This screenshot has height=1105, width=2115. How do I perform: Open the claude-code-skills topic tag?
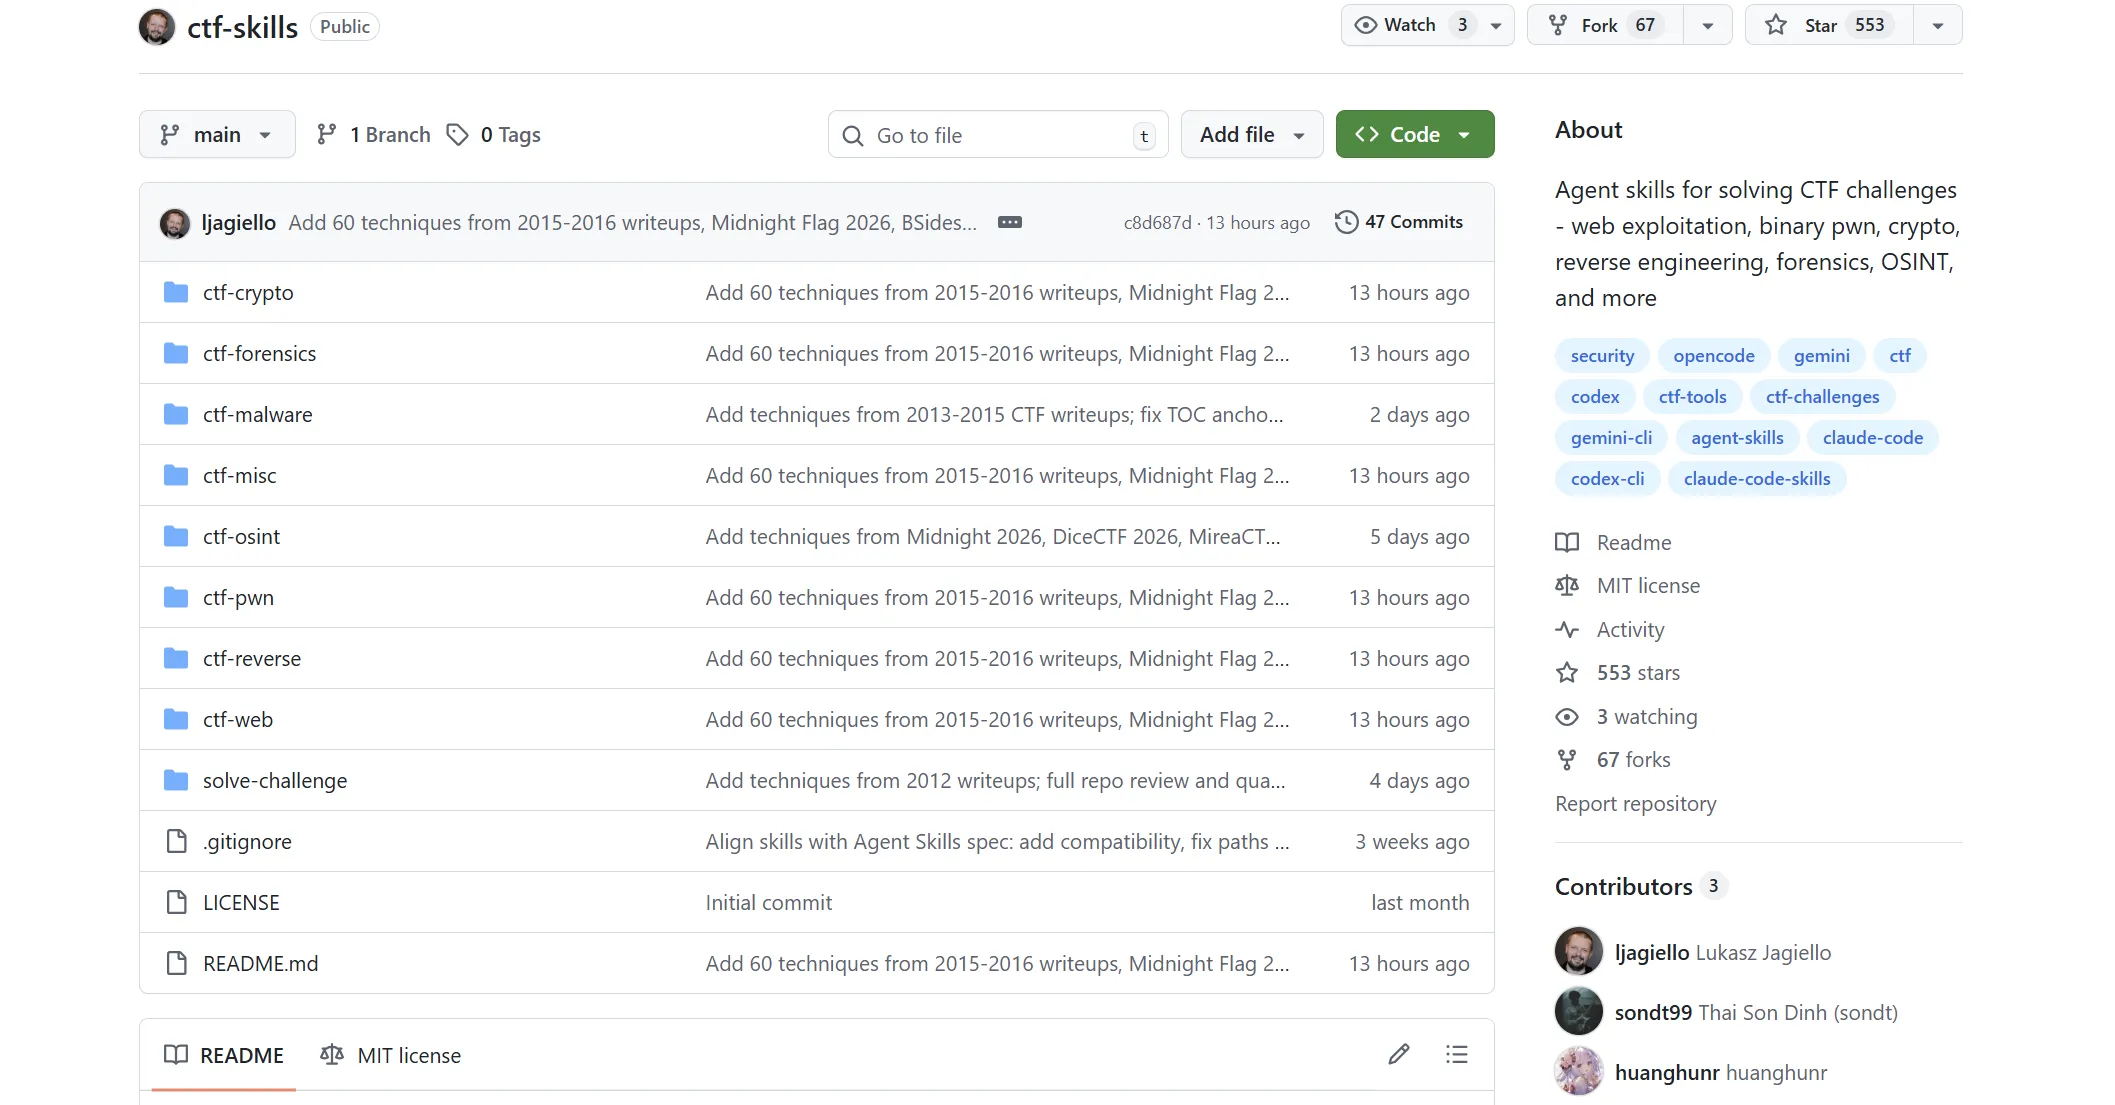coord(1756,478)
